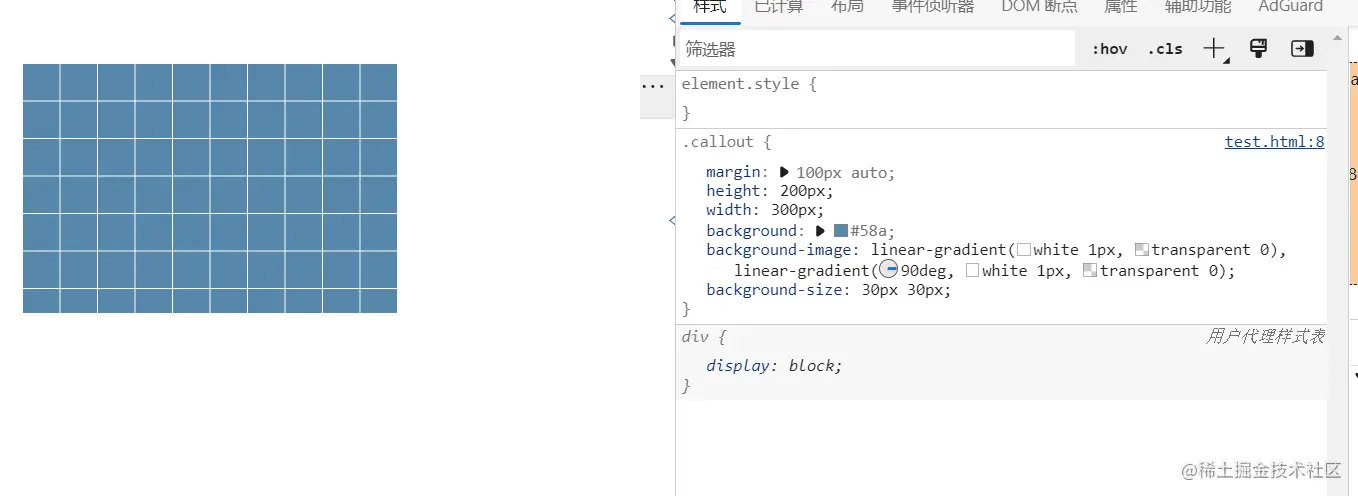Toggle the .cls class editor
The height and width of the screenshot is (496, 1358).
click(x=1165, y=49)
